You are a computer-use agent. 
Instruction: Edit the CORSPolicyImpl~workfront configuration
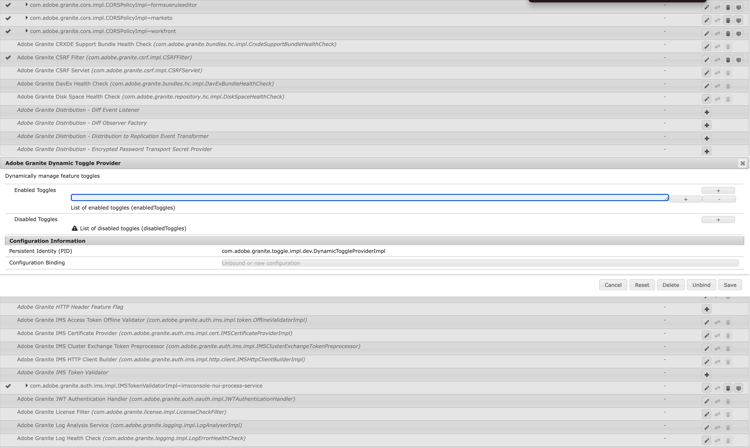pyautogui.click(x=706, y=33)
